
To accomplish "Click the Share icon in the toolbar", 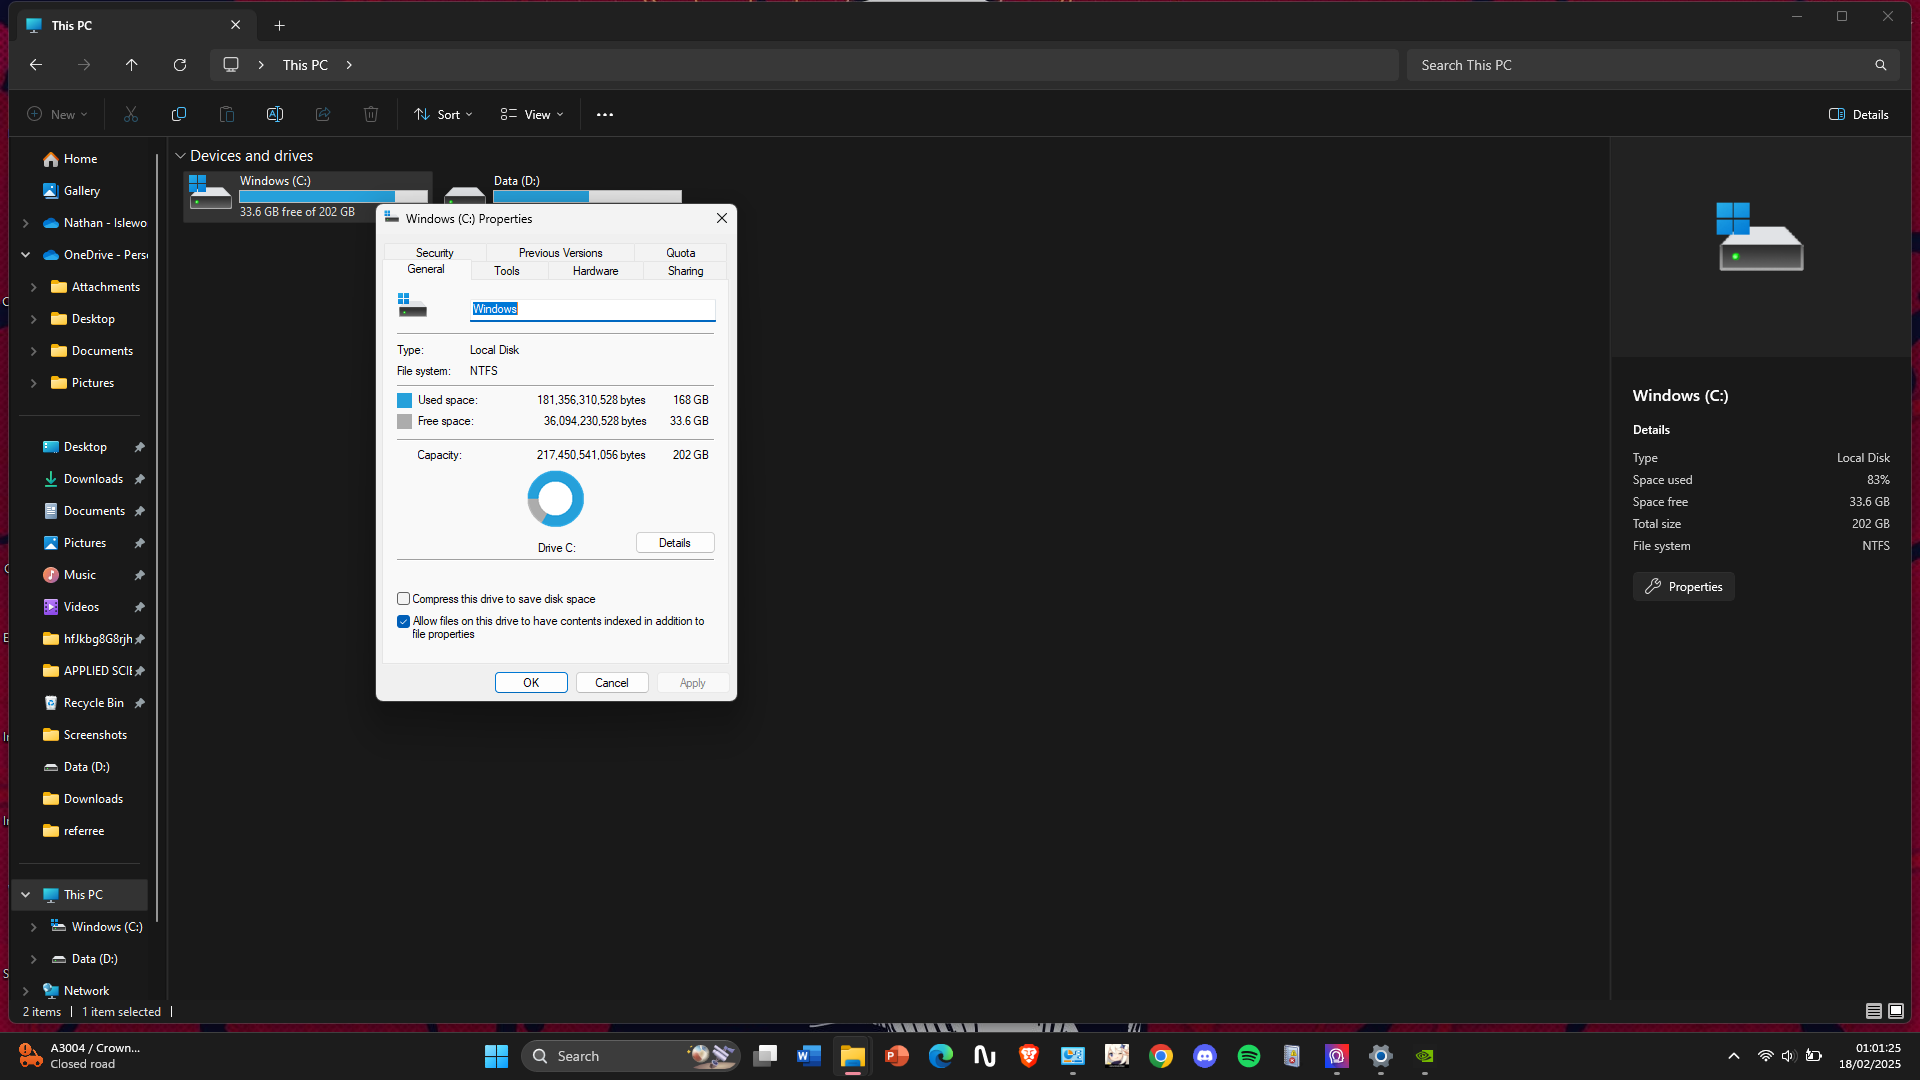I will [323, 114].
